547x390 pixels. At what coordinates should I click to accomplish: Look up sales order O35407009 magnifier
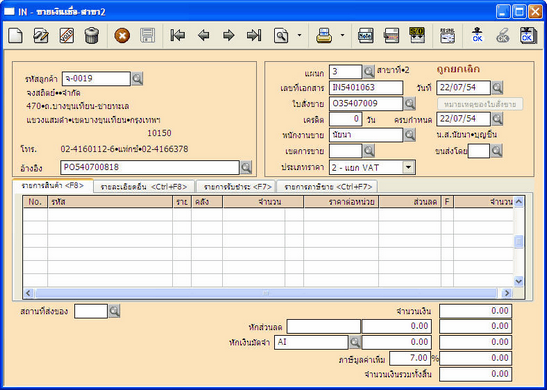410,104
